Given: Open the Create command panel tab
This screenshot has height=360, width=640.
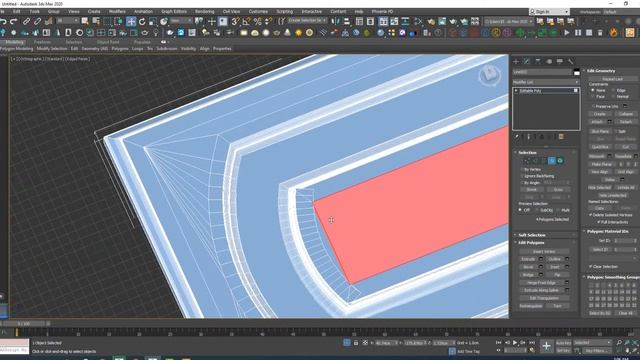Looking at the screenshot, I should click(516, 61).
